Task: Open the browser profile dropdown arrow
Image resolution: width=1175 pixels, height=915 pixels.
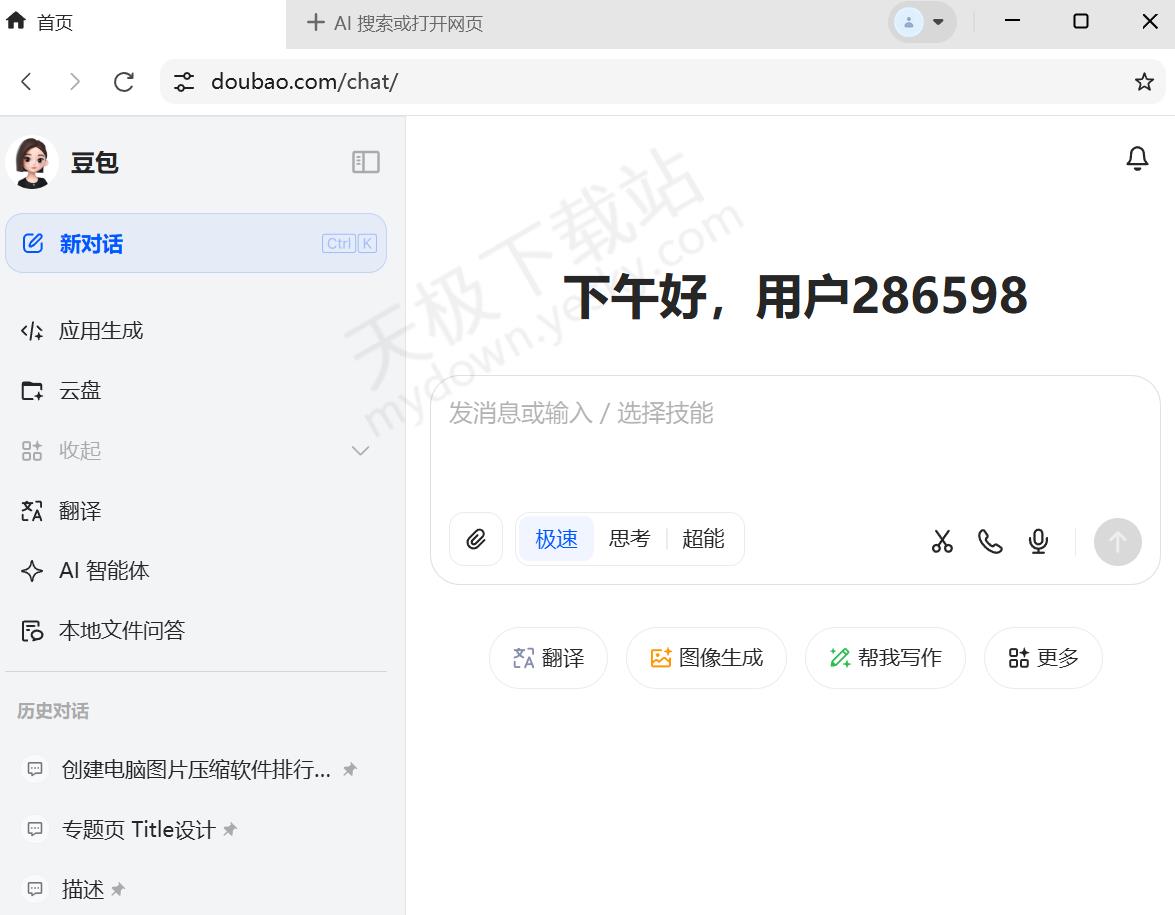Action: pyautogui.click(x=938, y=22)
